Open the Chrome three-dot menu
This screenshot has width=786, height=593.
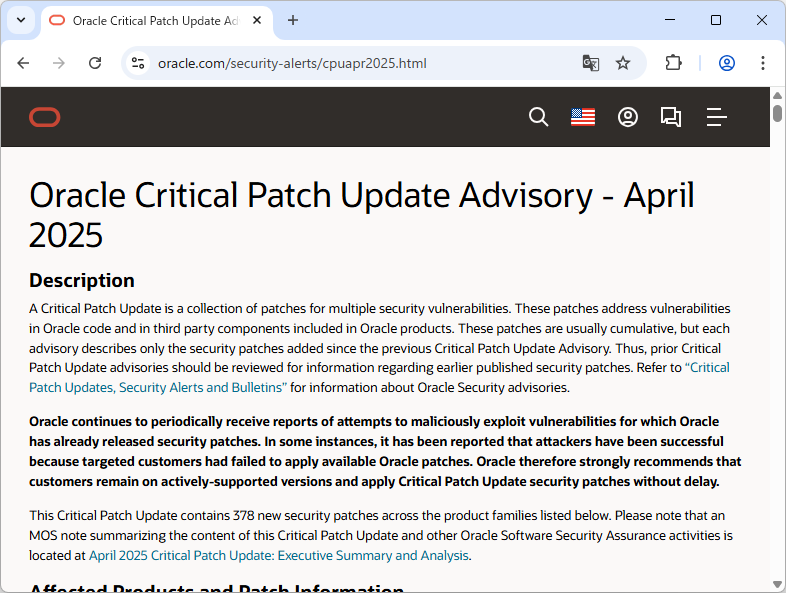pos(762,63)
